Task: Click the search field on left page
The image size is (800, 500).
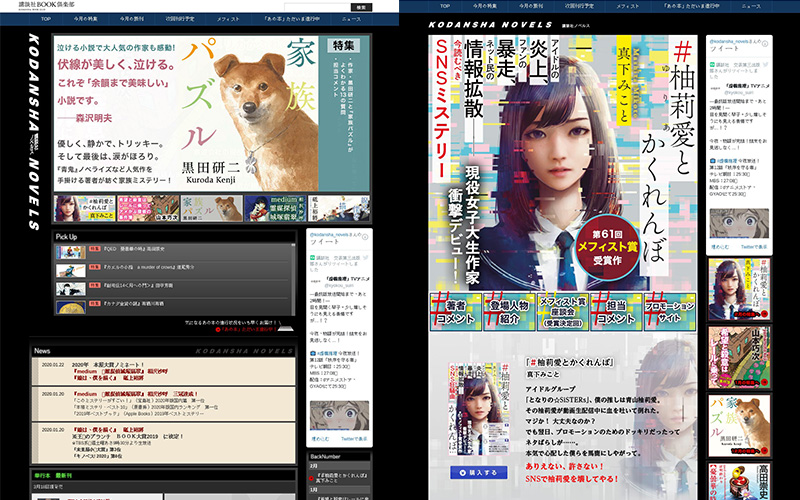Action: (317, 7)
